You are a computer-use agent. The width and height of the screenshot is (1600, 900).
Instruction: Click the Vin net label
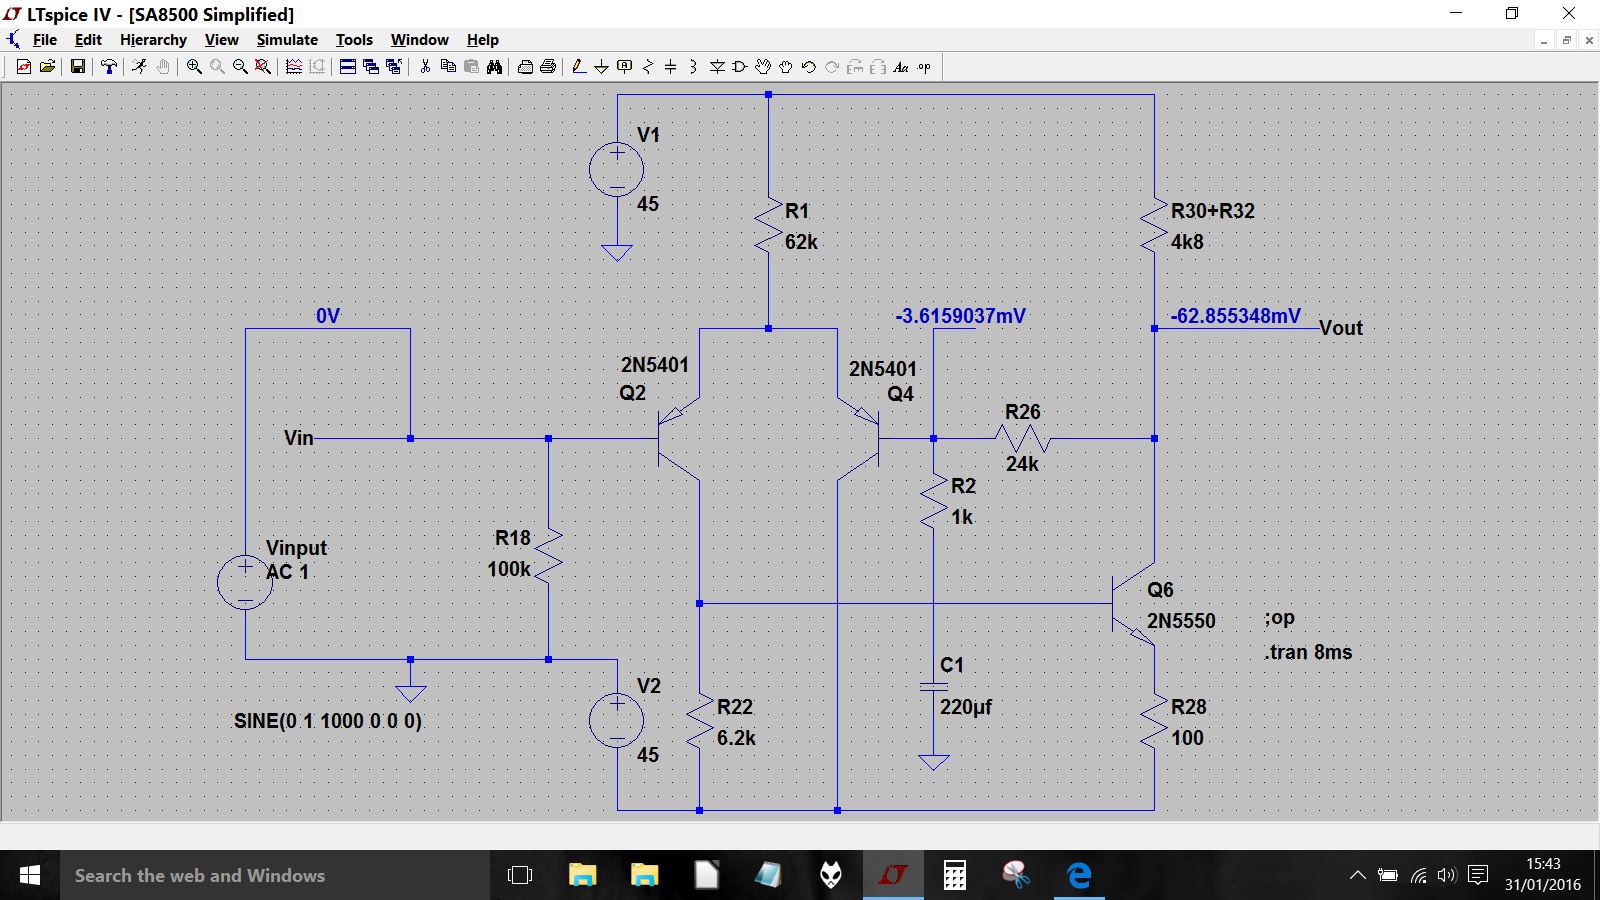pyautogui.click(x=298, y=438)
